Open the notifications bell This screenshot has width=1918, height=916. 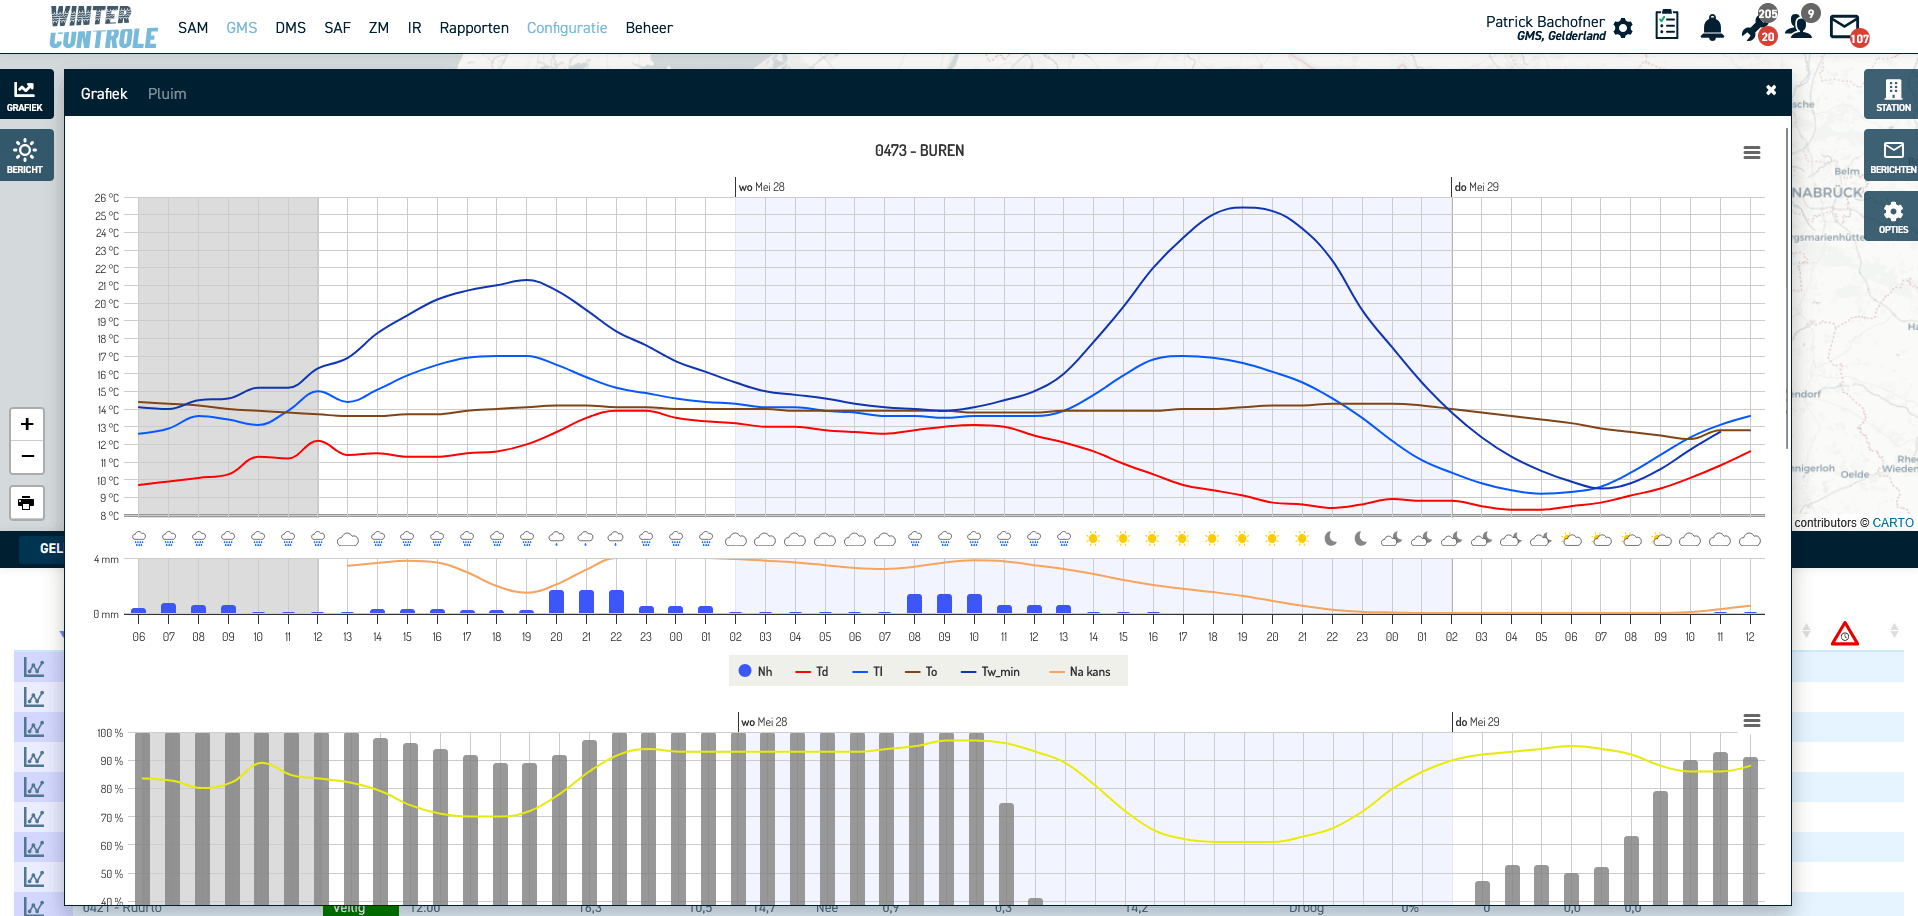pyautogui.click(x=1712, y=27)
